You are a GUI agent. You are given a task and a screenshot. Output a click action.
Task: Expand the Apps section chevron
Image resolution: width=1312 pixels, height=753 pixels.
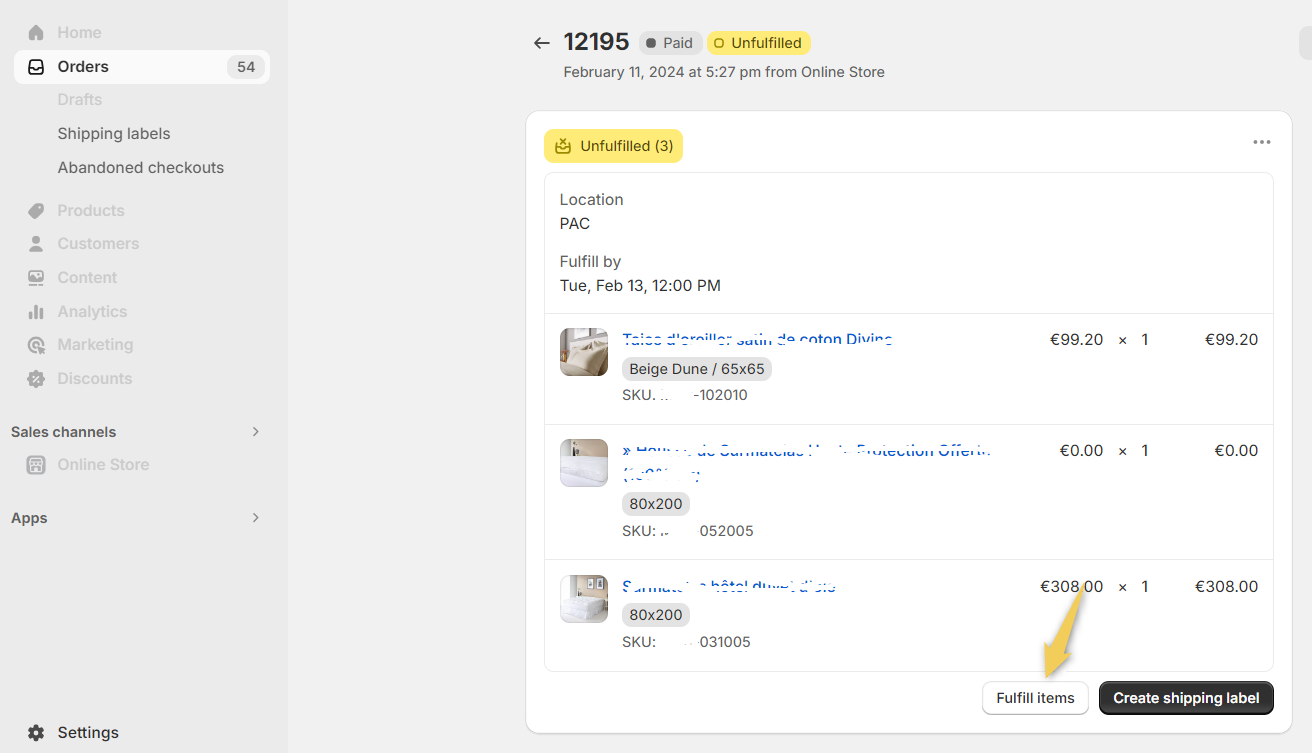tap(255, 518)
